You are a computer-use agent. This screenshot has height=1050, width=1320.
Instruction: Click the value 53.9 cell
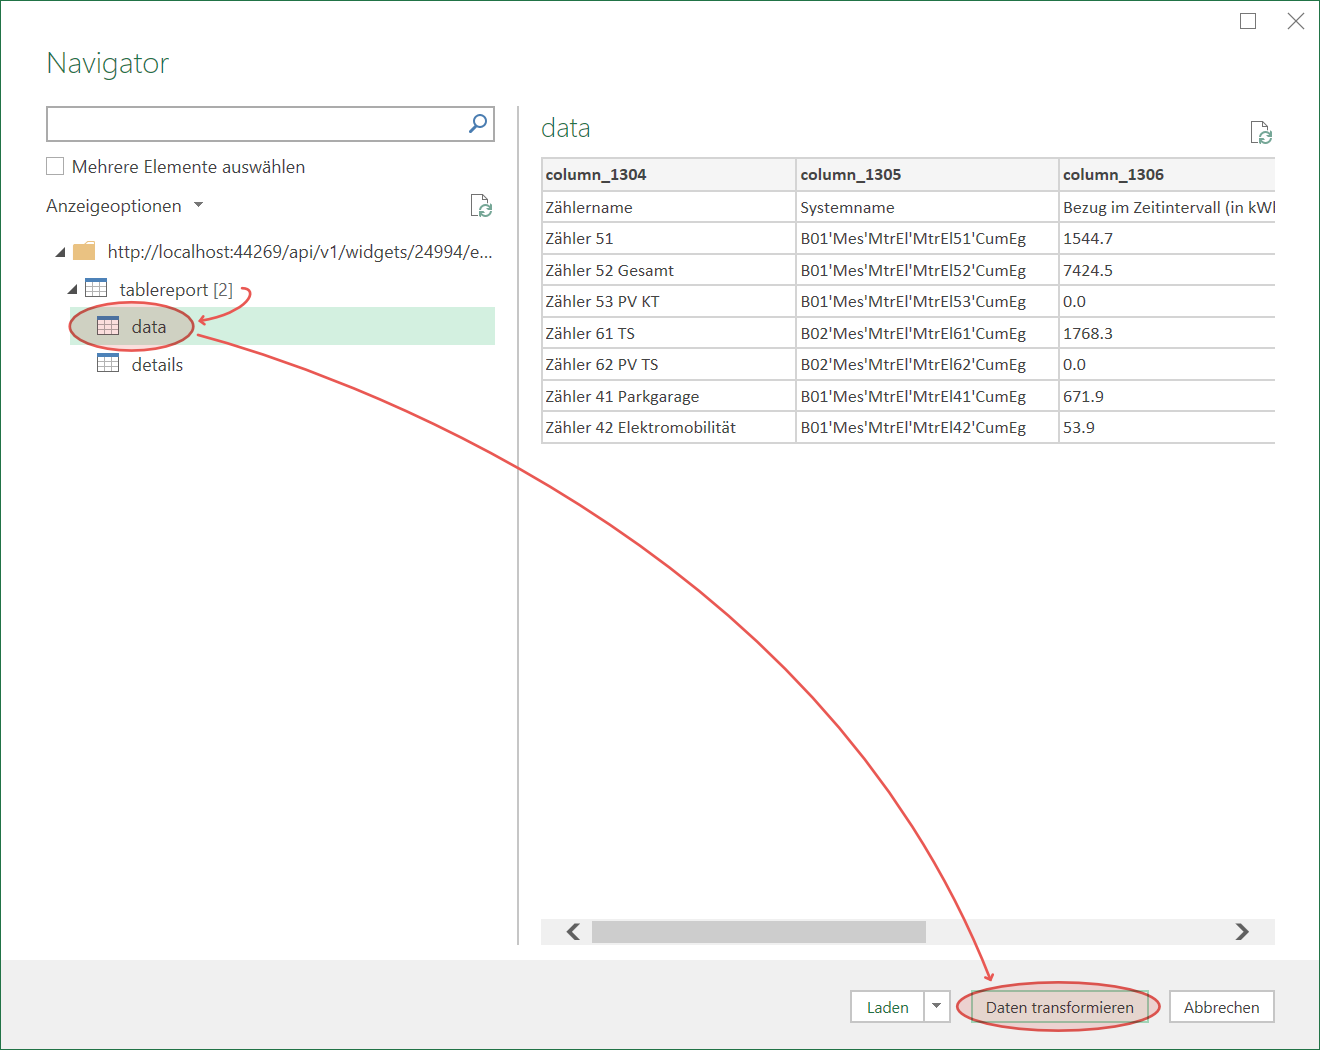coord(1167,427)
